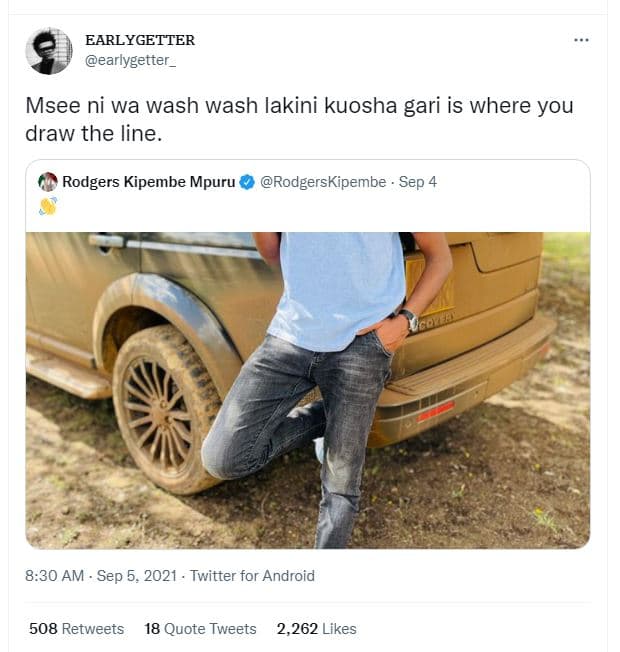Open the tweet's more options menu
Viewport: 620px width, 652px height.
(x=581, y=40)
